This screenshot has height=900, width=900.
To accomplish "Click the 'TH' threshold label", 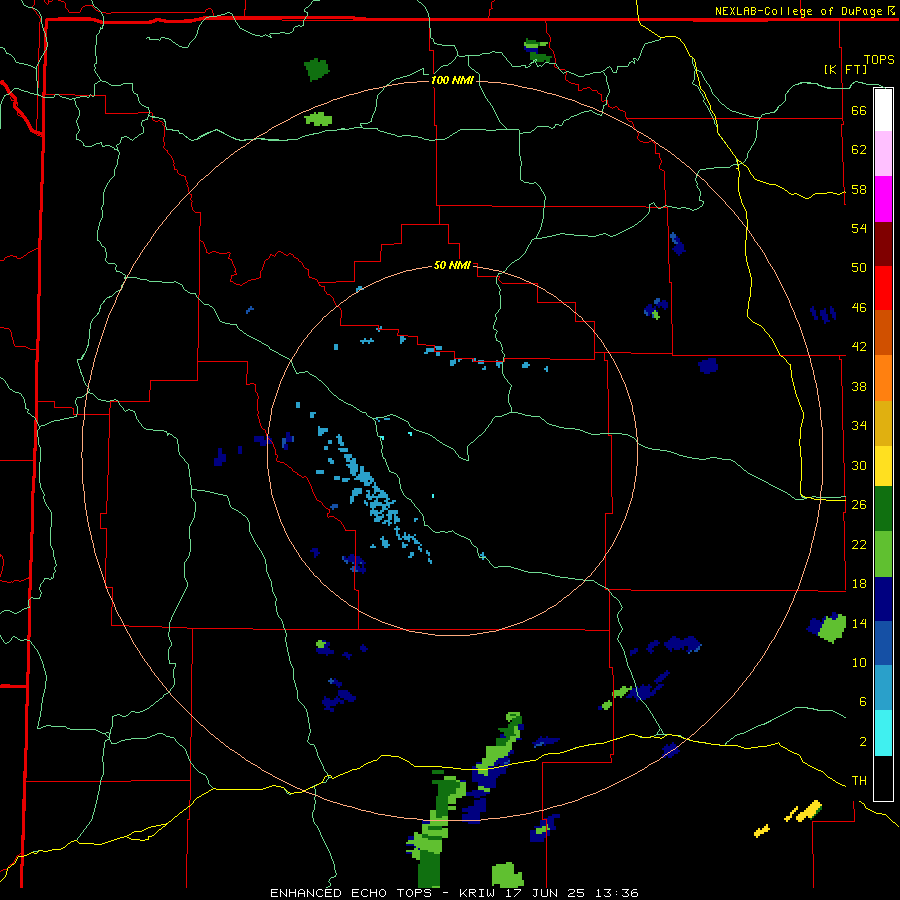I will [859, 781].
